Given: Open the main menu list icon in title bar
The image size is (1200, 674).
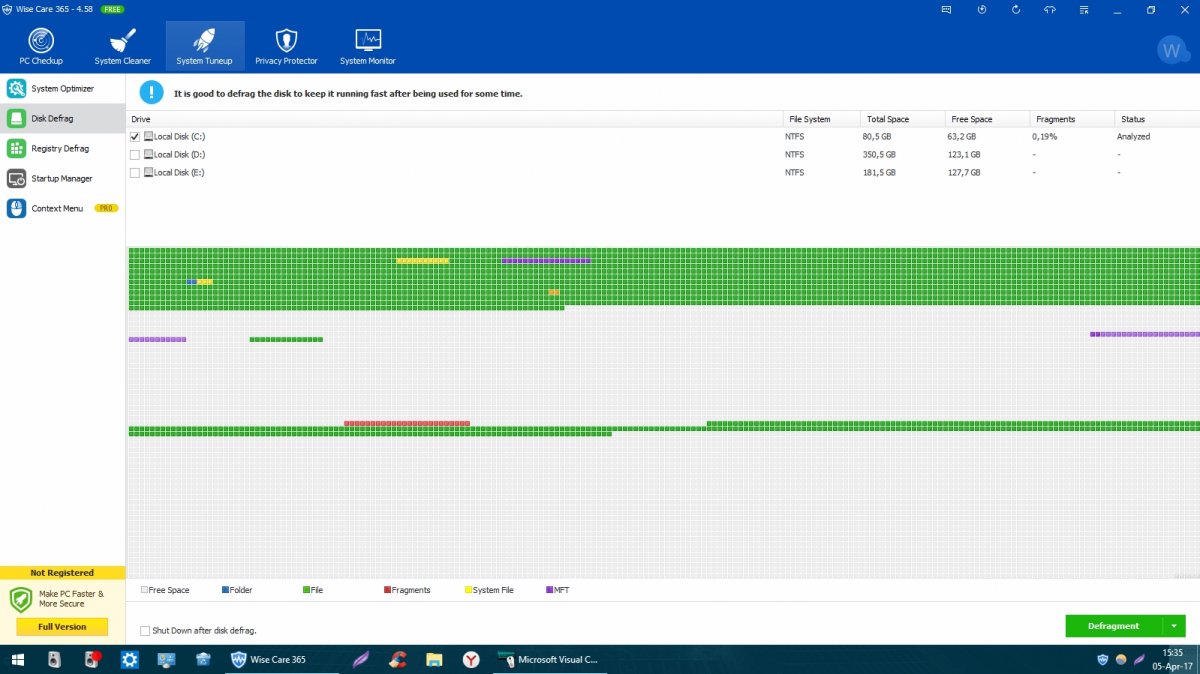Looking at the screenshot, I should tap(1084, 9).
